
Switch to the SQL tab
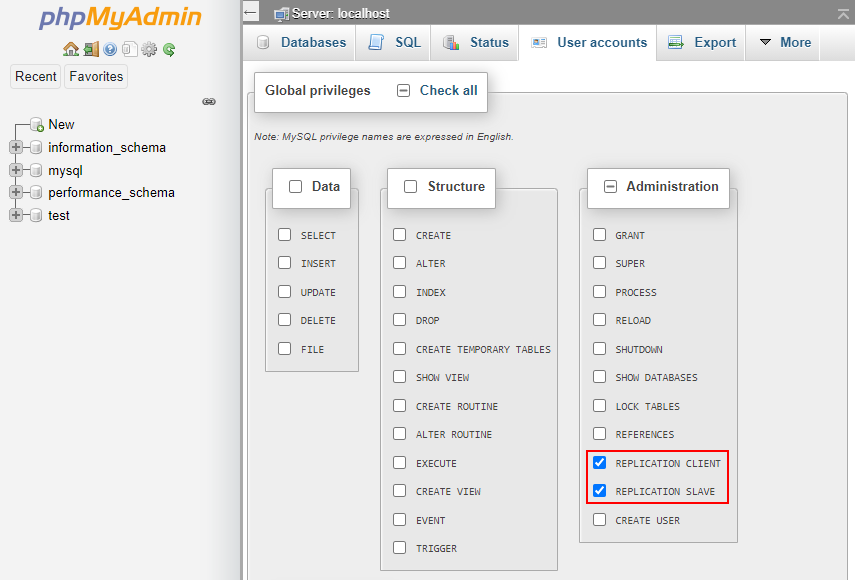(x=394, y=43)
